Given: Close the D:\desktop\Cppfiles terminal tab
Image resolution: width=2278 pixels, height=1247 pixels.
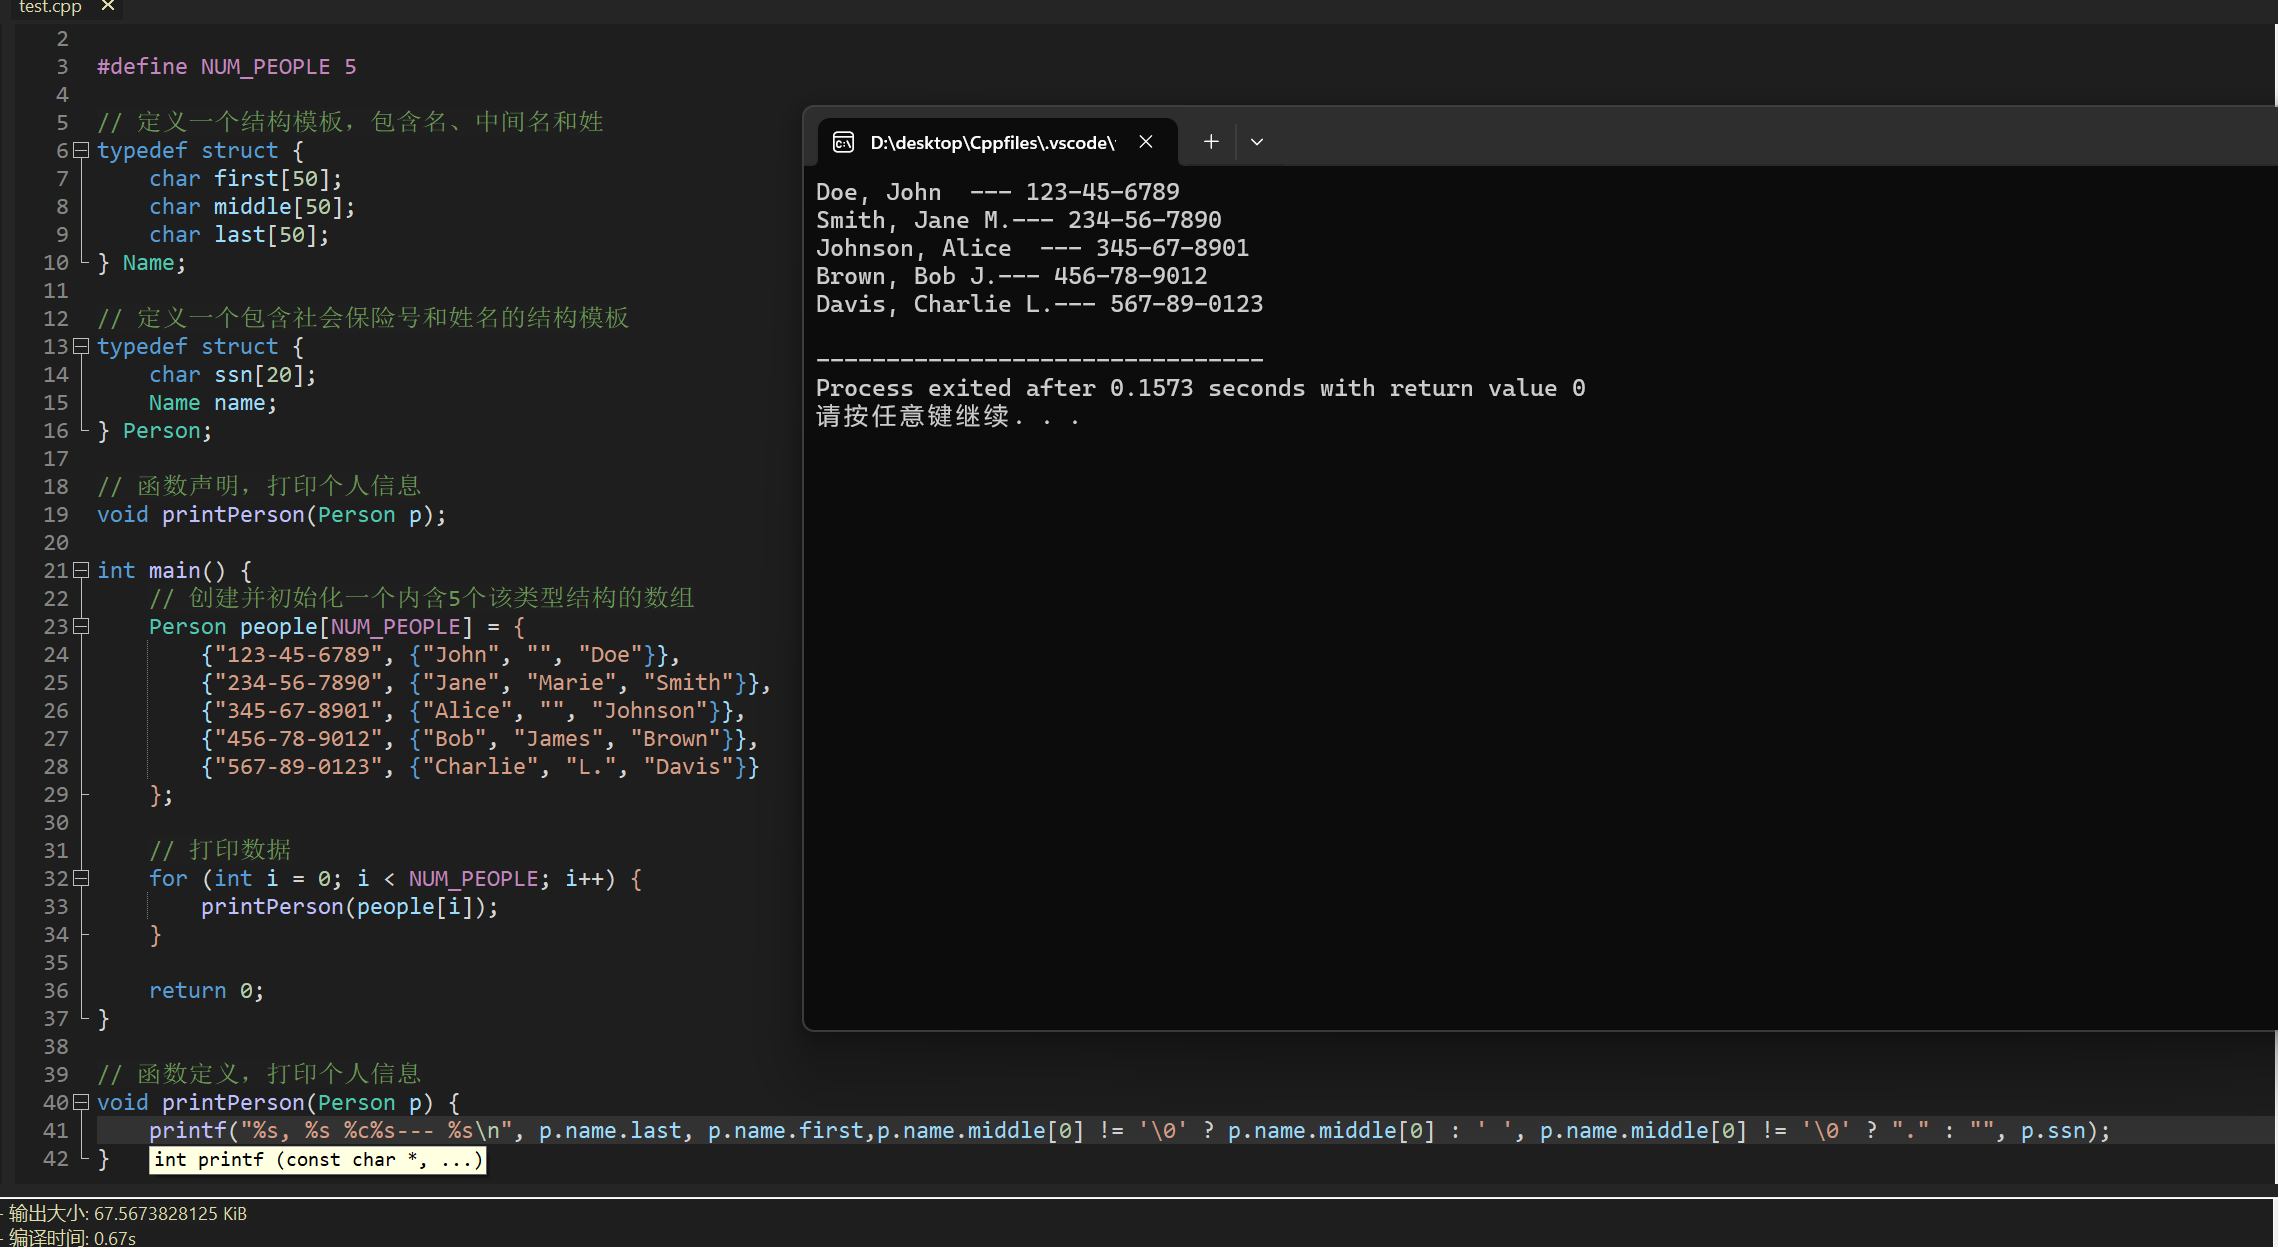Looking at the screenshot, I should [1146, 142].
